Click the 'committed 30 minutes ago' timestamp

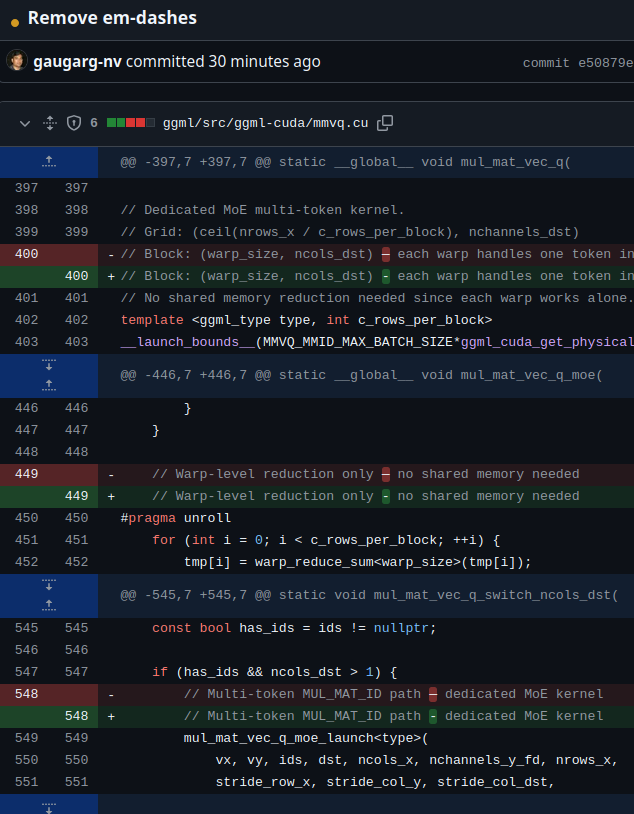pyautogui.click(x=223, y=62)
